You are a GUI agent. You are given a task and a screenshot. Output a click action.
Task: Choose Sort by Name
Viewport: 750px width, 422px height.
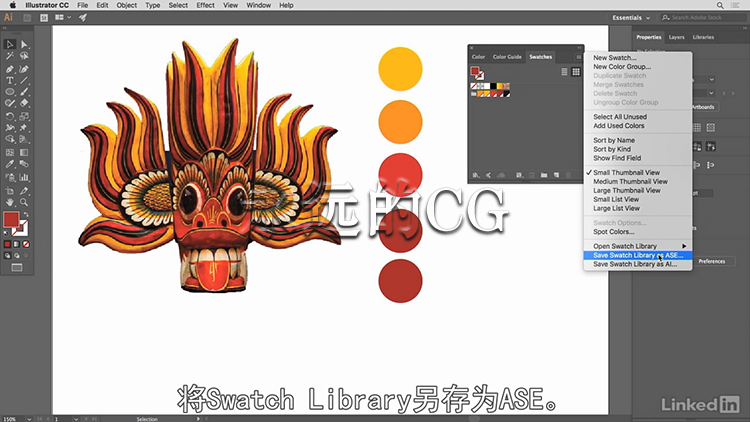638,140
